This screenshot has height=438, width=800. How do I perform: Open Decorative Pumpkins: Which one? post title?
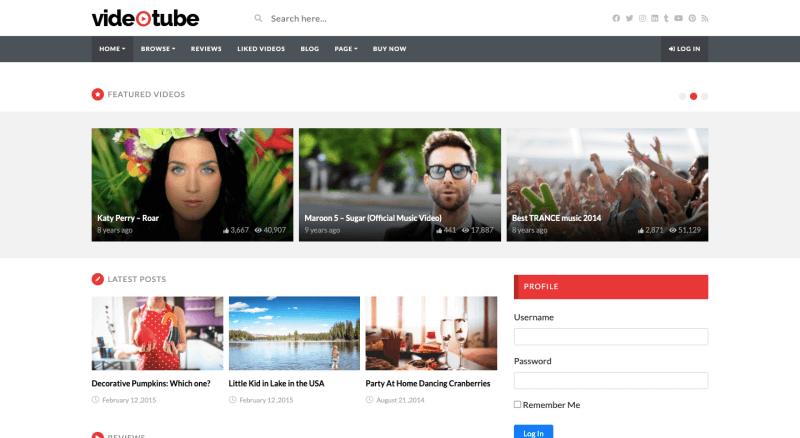pos(151,383)
